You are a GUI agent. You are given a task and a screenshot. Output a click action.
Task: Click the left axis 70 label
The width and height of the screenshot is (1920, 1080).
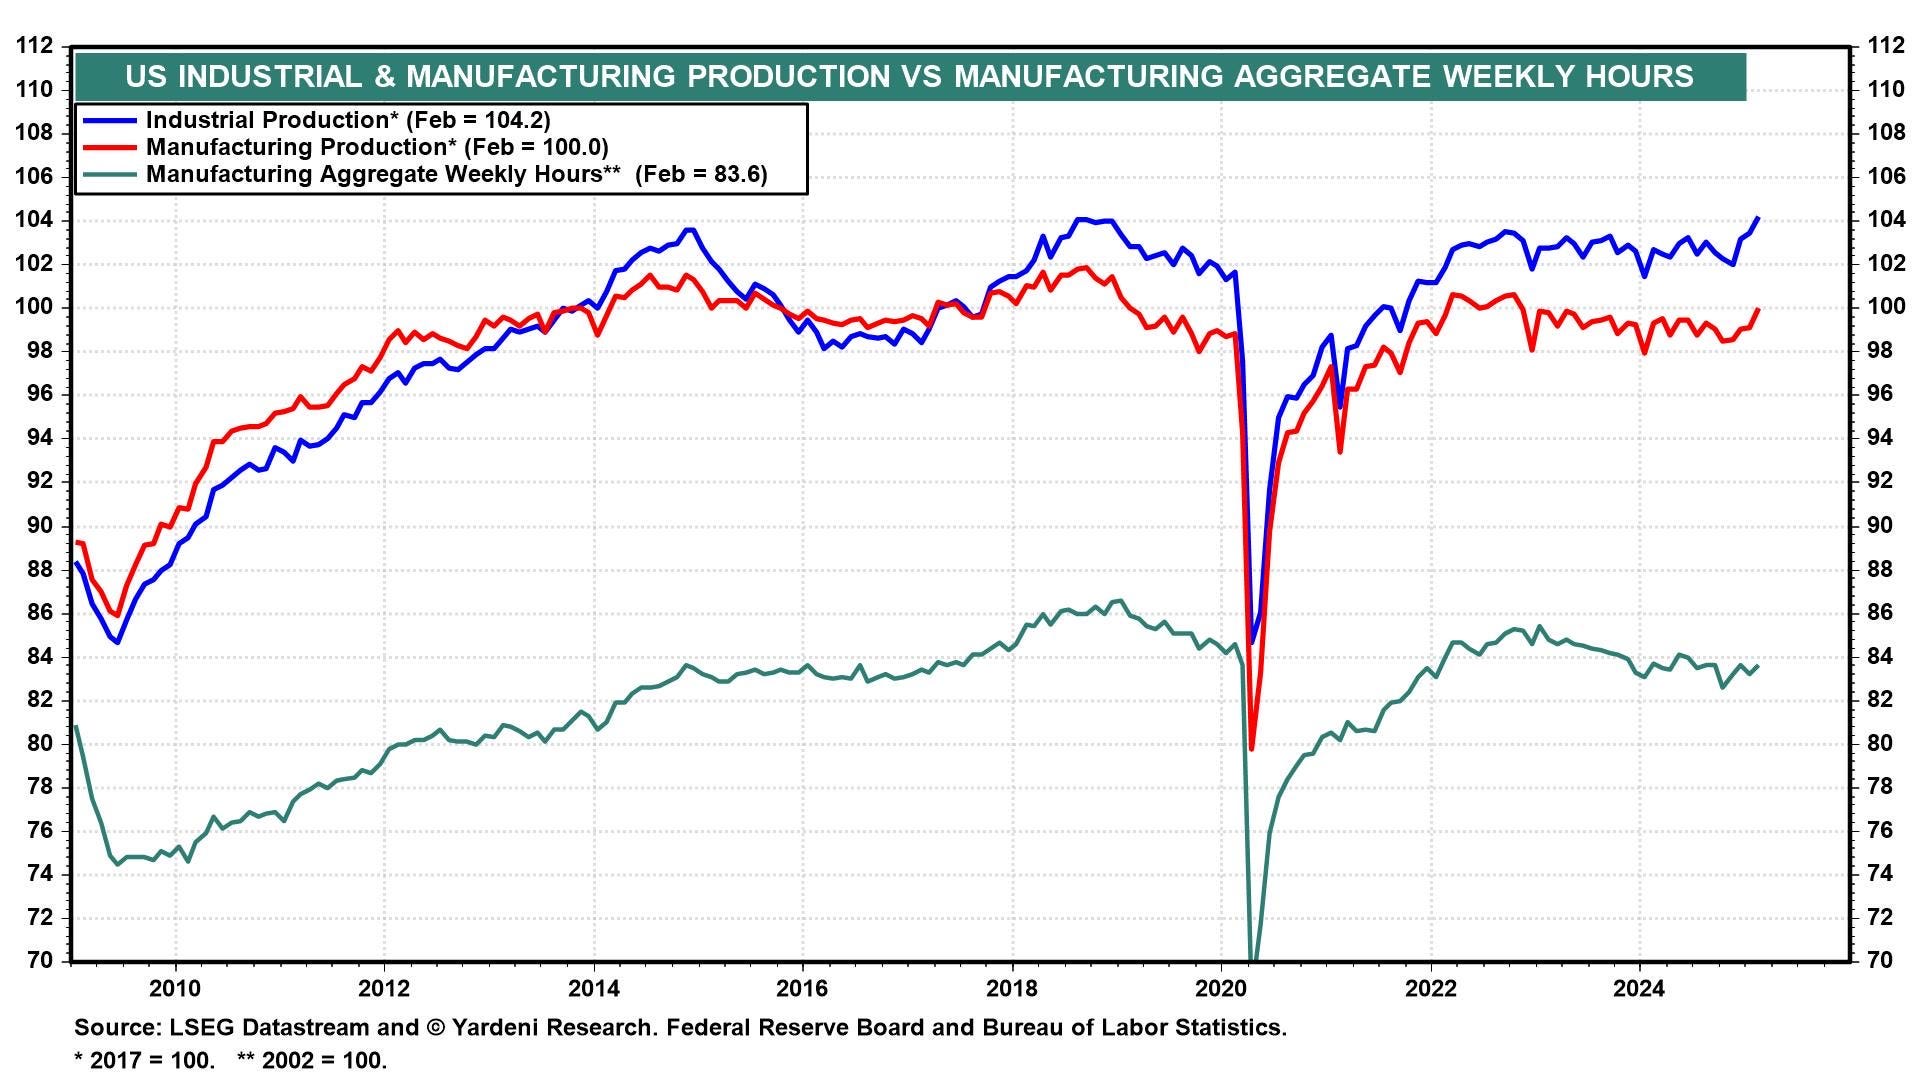coord(40,961)
